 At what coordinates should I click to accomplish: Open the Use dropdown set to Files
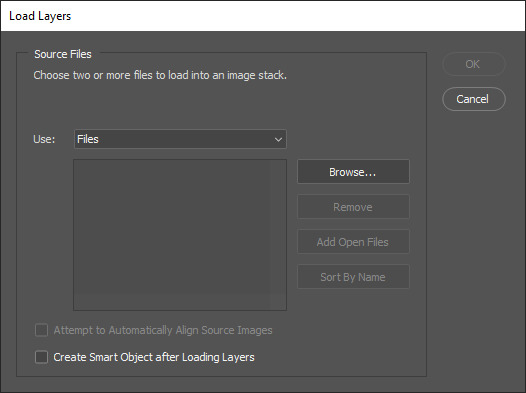tap(180, 139)
